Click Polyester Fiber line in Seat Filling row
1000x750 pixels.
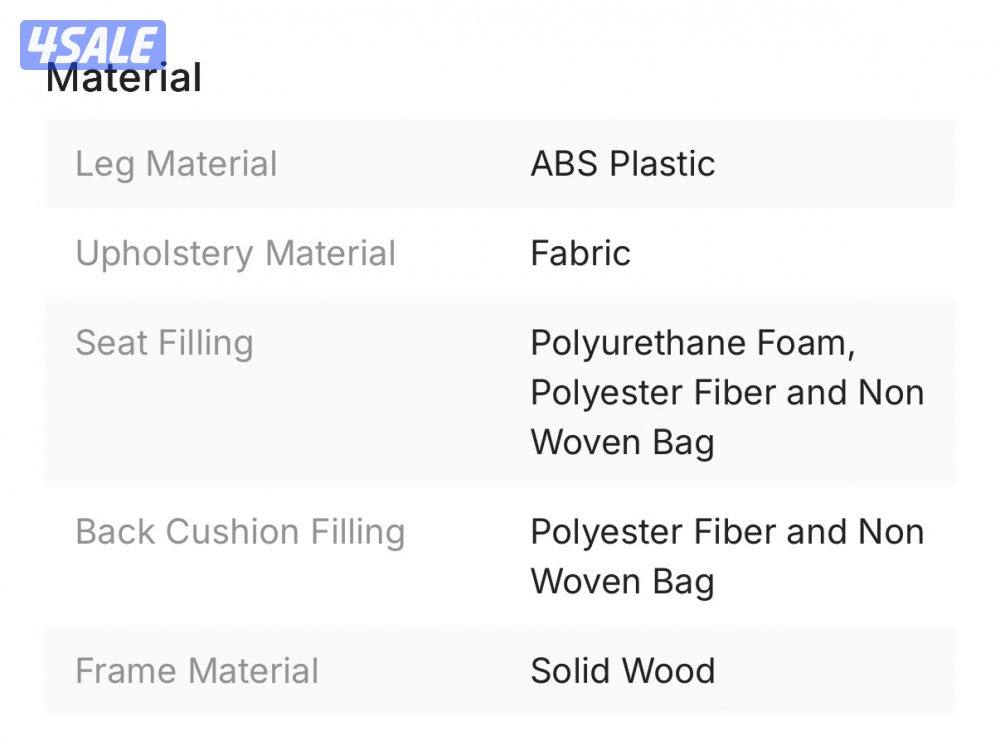[x=727, y=392]
